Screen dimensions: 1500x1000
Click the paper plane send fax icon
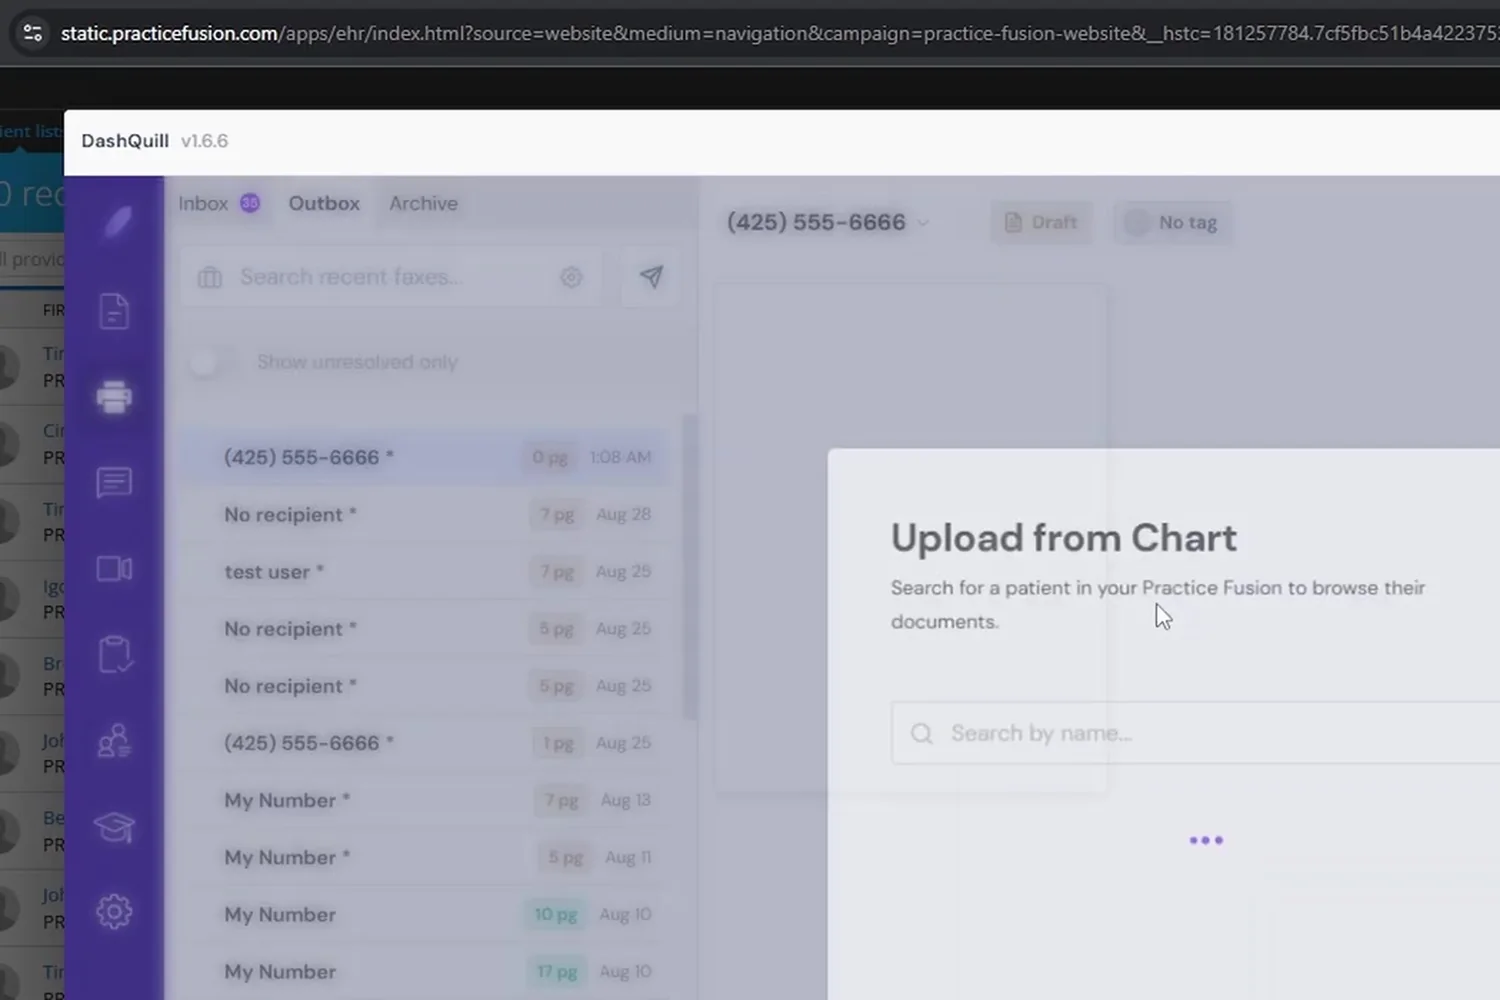tap(651, 277)
